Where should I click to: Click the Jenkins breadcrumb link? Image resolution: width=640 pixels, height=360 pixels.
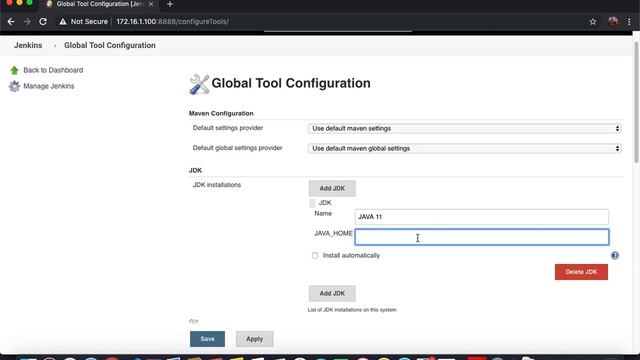pyautogui.click(x=28, y=45)
